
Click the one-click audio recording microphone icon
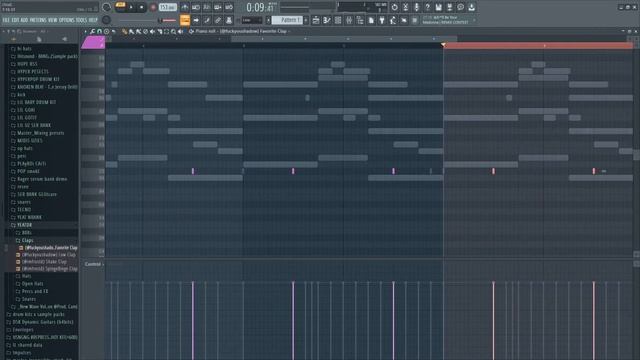pyautogui.click(x=416, y=7)
